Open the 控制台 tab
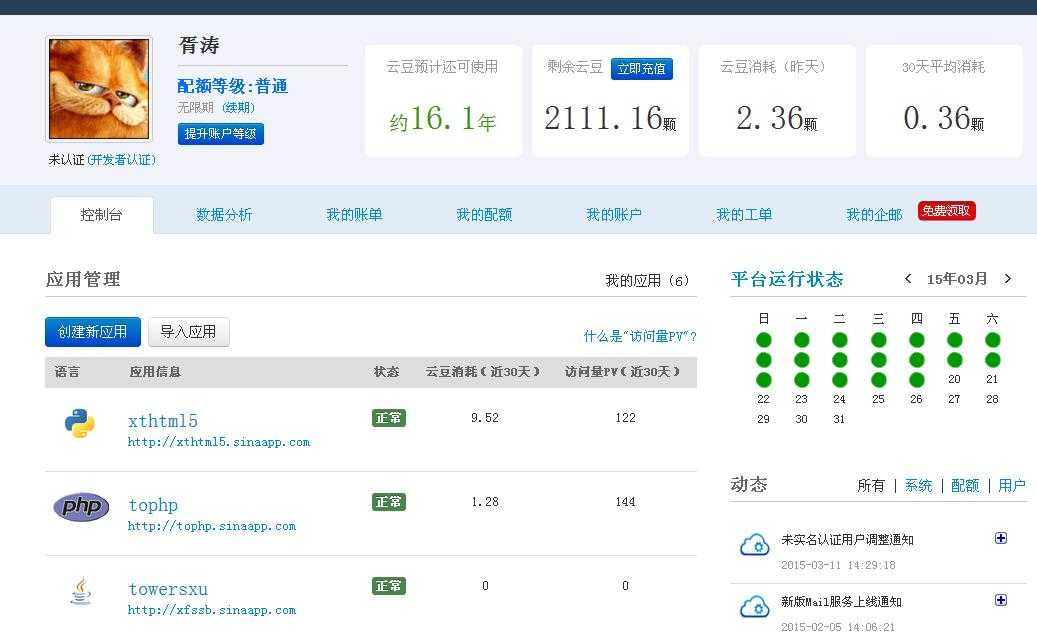Image resolution: width=1037 pixels, height=634 pixels. click(102, 215)
